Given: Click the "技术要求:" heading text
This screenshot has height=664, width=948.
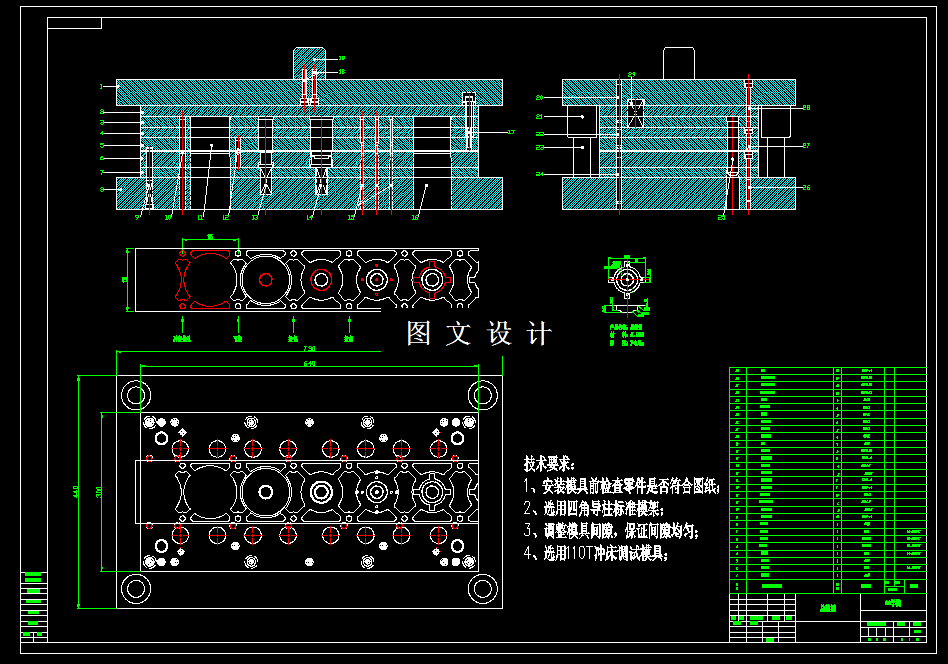Looking at the screenshot, I should (548, 464).
